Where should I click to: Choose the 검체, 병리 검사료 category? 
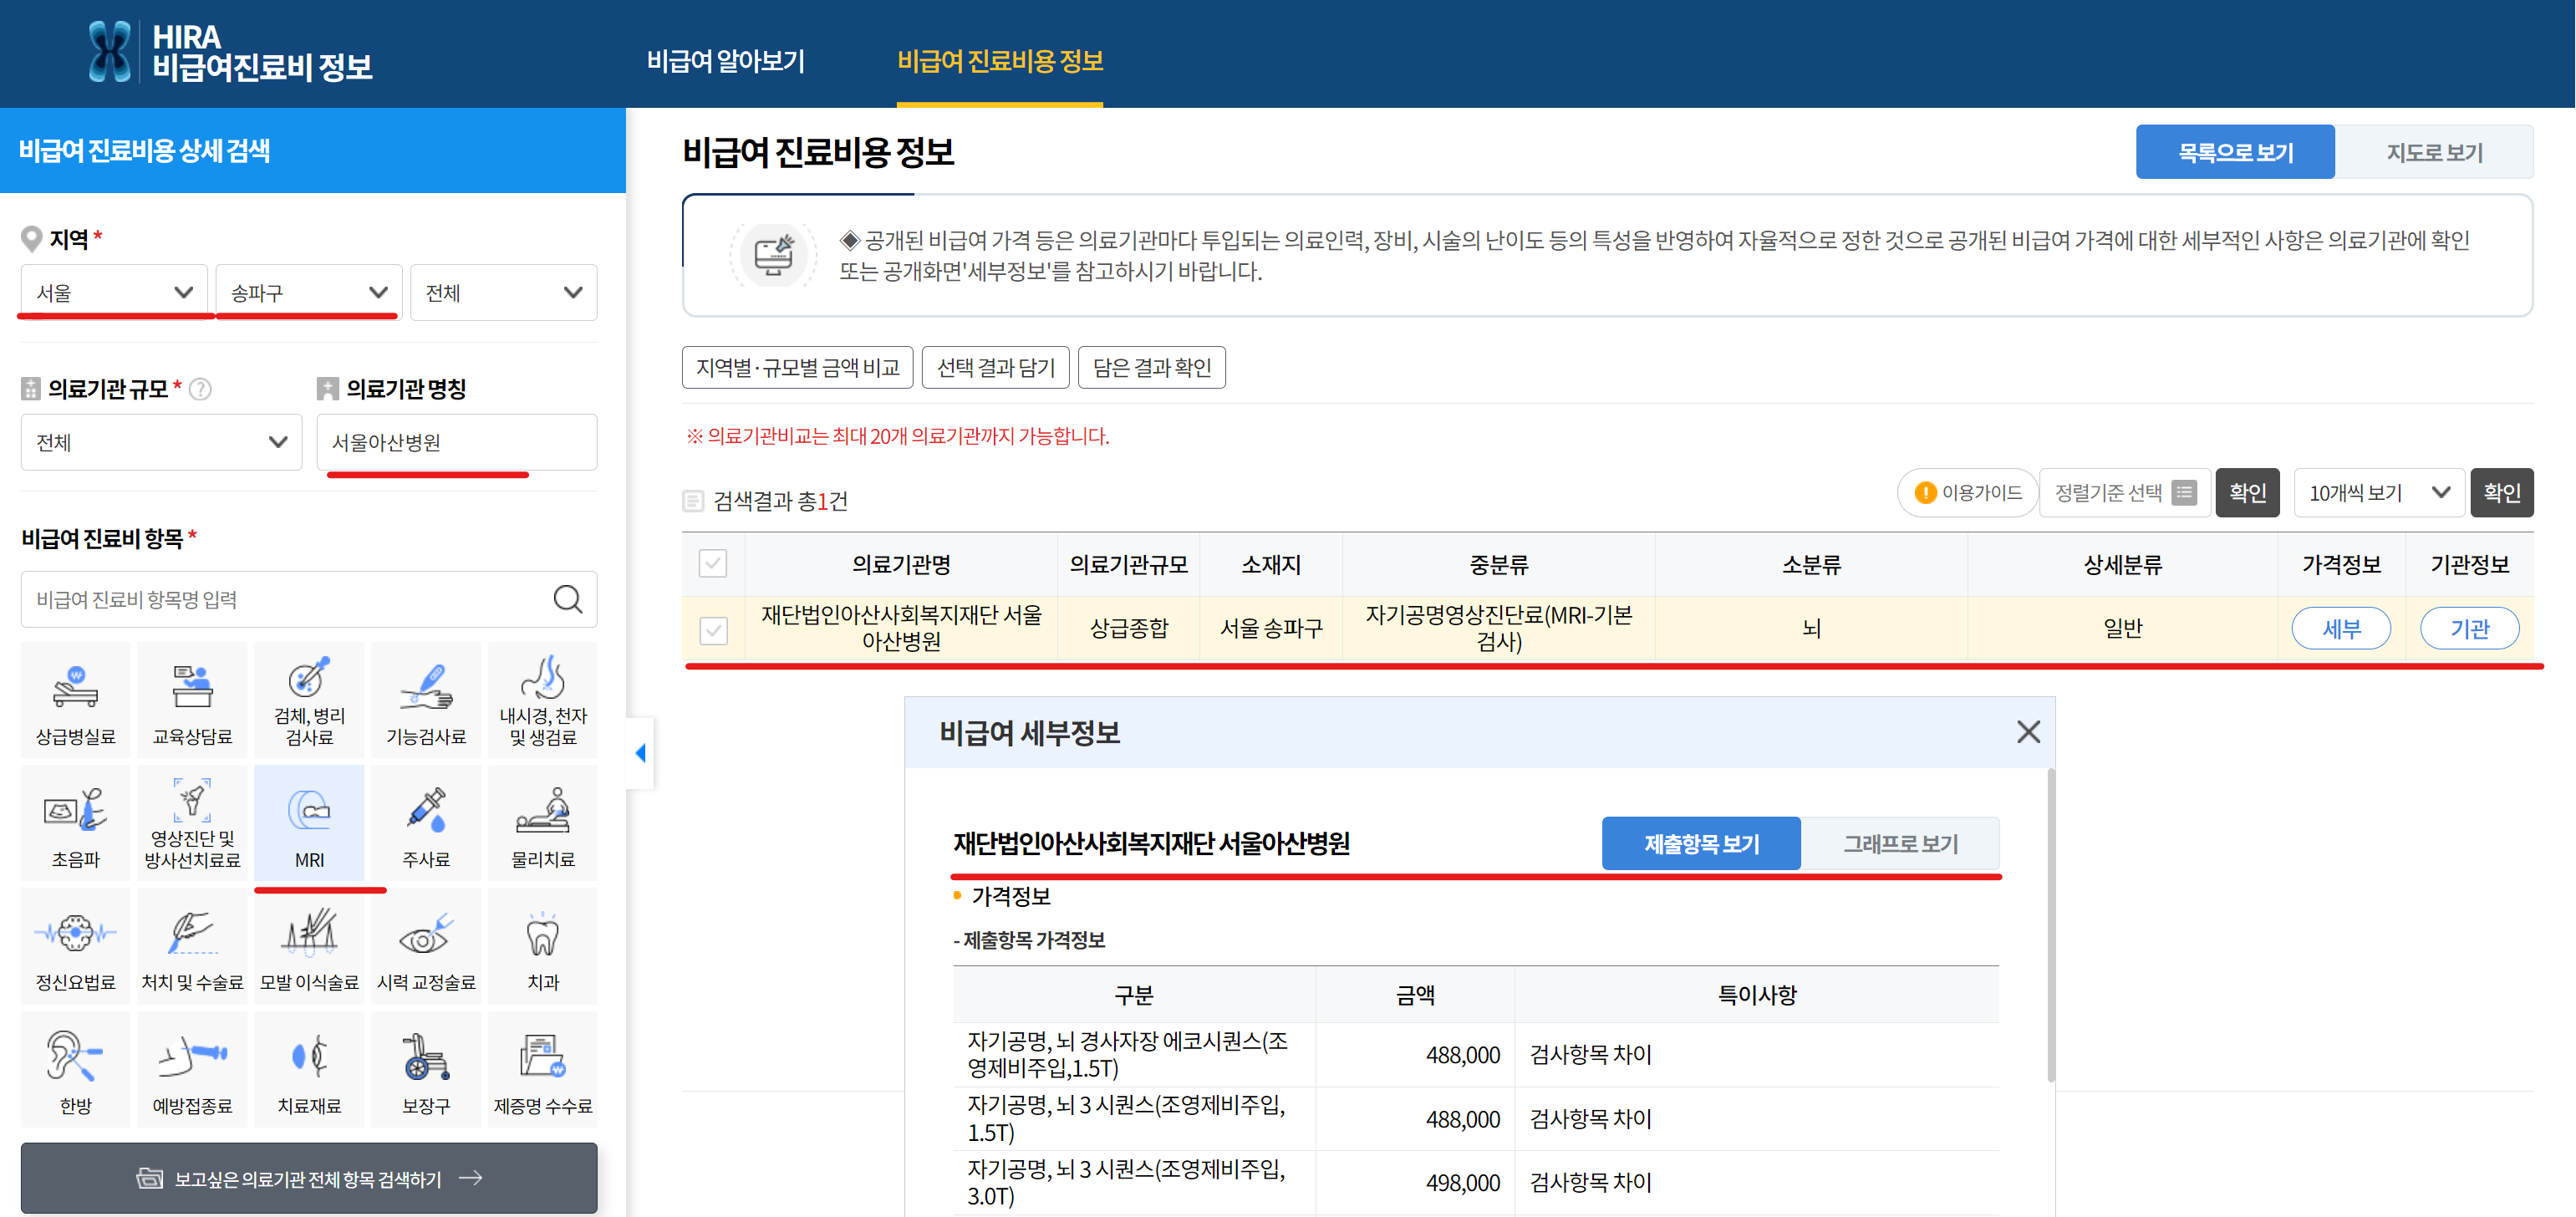309,700
